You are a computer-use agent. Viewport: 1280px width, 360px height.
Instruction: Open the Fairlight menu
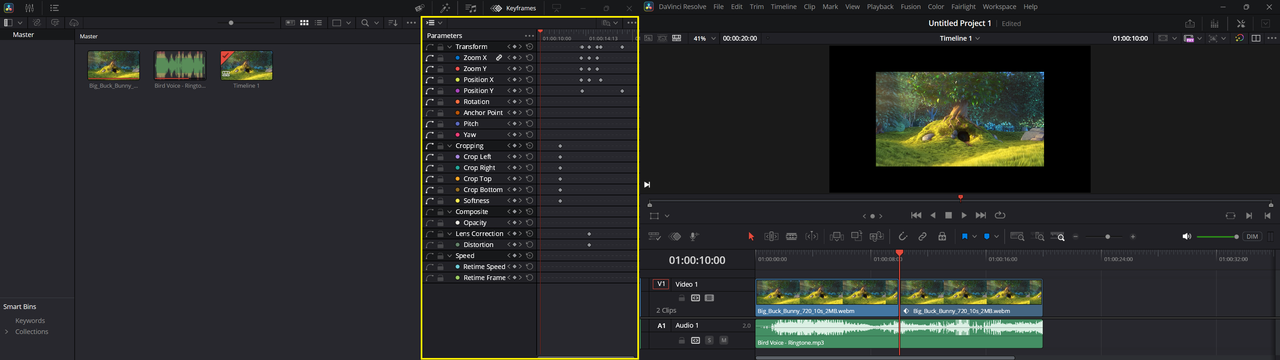(964, 7)
